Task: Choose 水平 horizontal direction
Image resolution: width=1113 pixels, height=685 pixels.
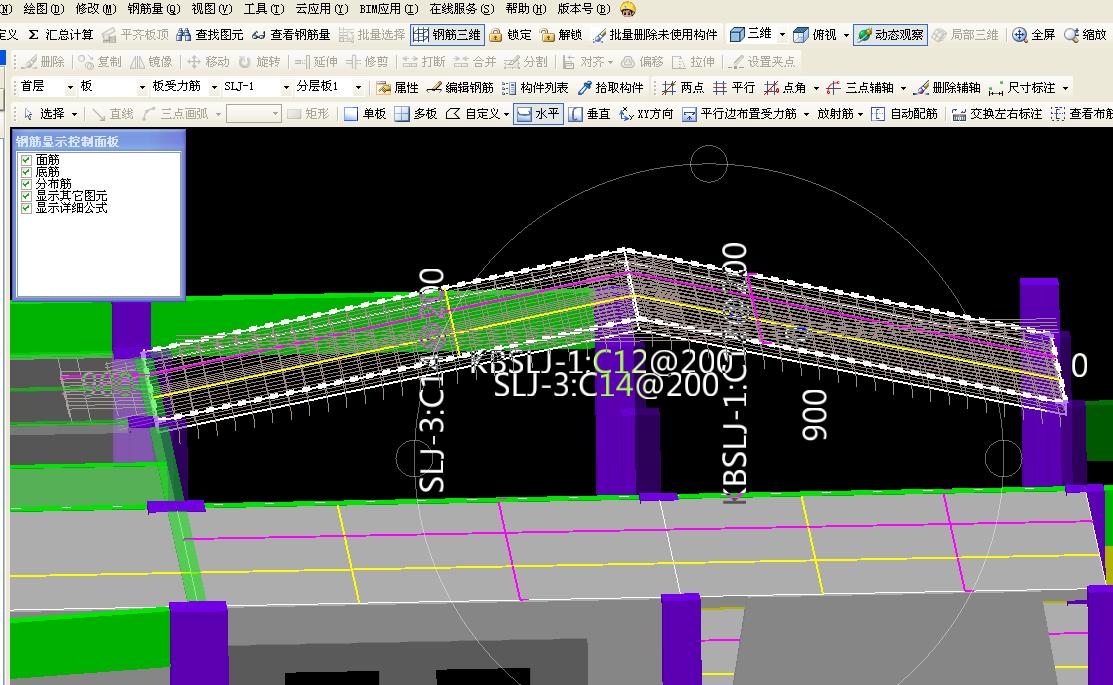Action: [538, 114]
